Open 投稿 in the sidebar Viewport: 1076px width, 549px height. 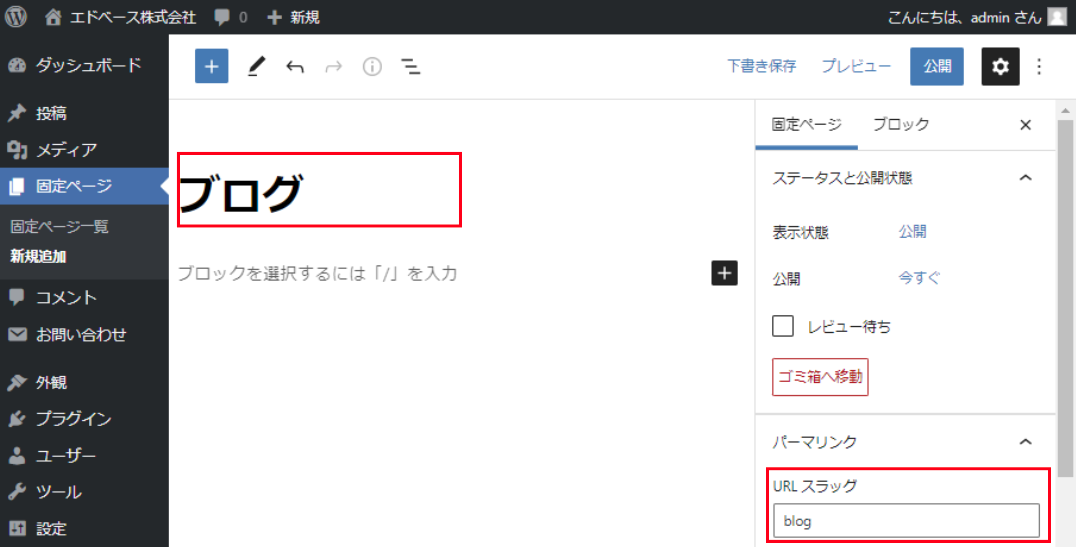pos(84,113)
